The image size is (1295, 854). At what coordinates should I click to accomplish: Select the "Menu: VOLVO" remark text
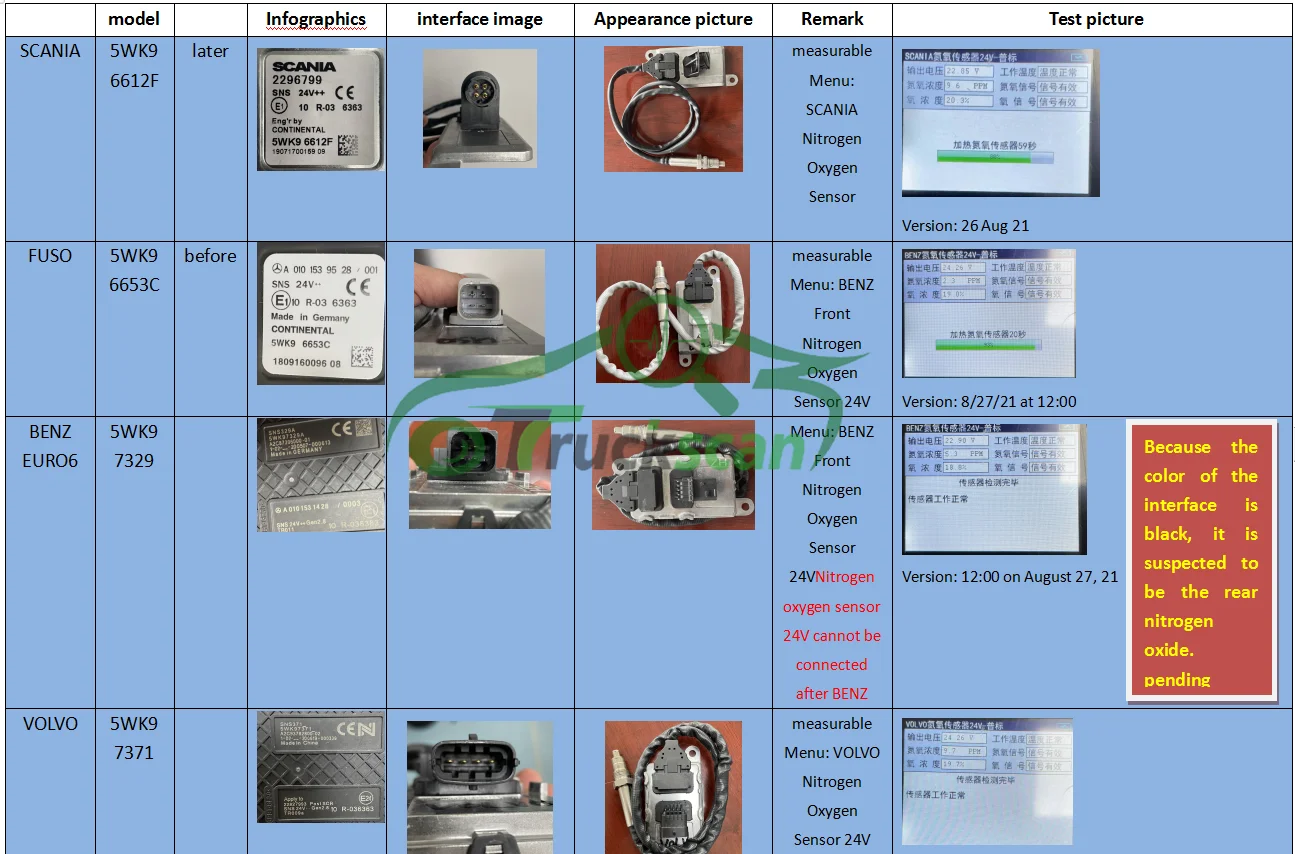click(832, 752)
